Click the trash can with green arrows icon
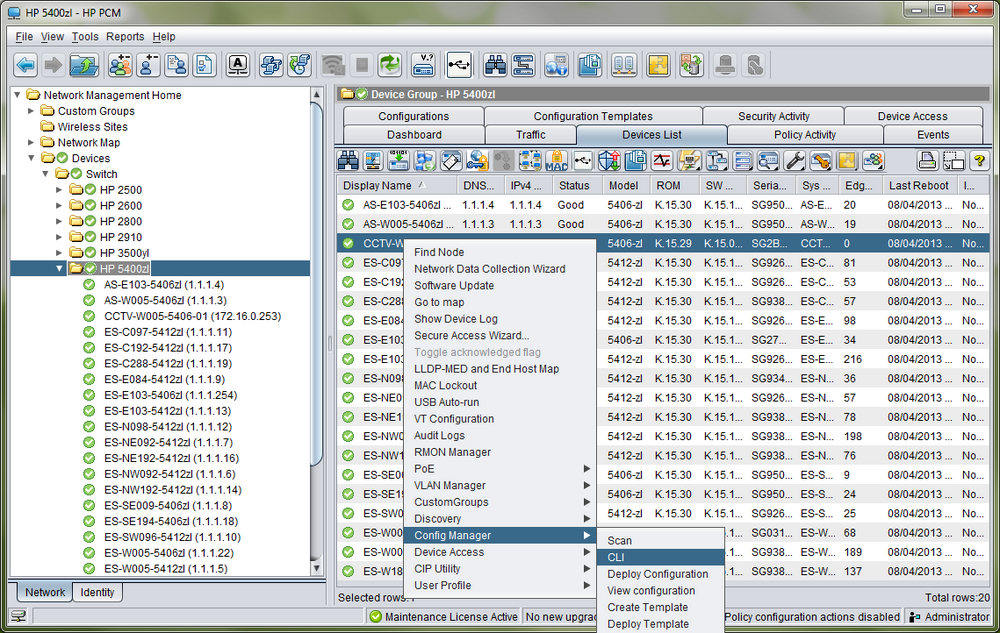Image resolution: width=1000 pixels, height=633 pixels. point(691,65)
